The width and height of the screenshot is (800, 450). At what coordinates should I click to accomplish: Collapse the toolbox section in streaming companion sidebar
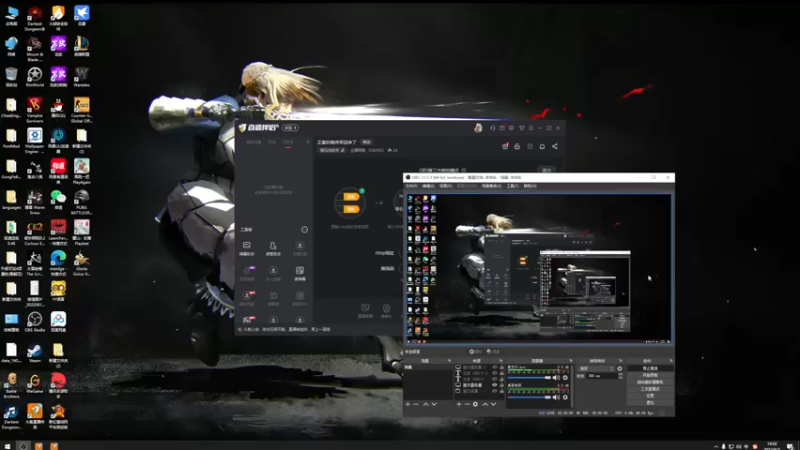click(304, 230)
